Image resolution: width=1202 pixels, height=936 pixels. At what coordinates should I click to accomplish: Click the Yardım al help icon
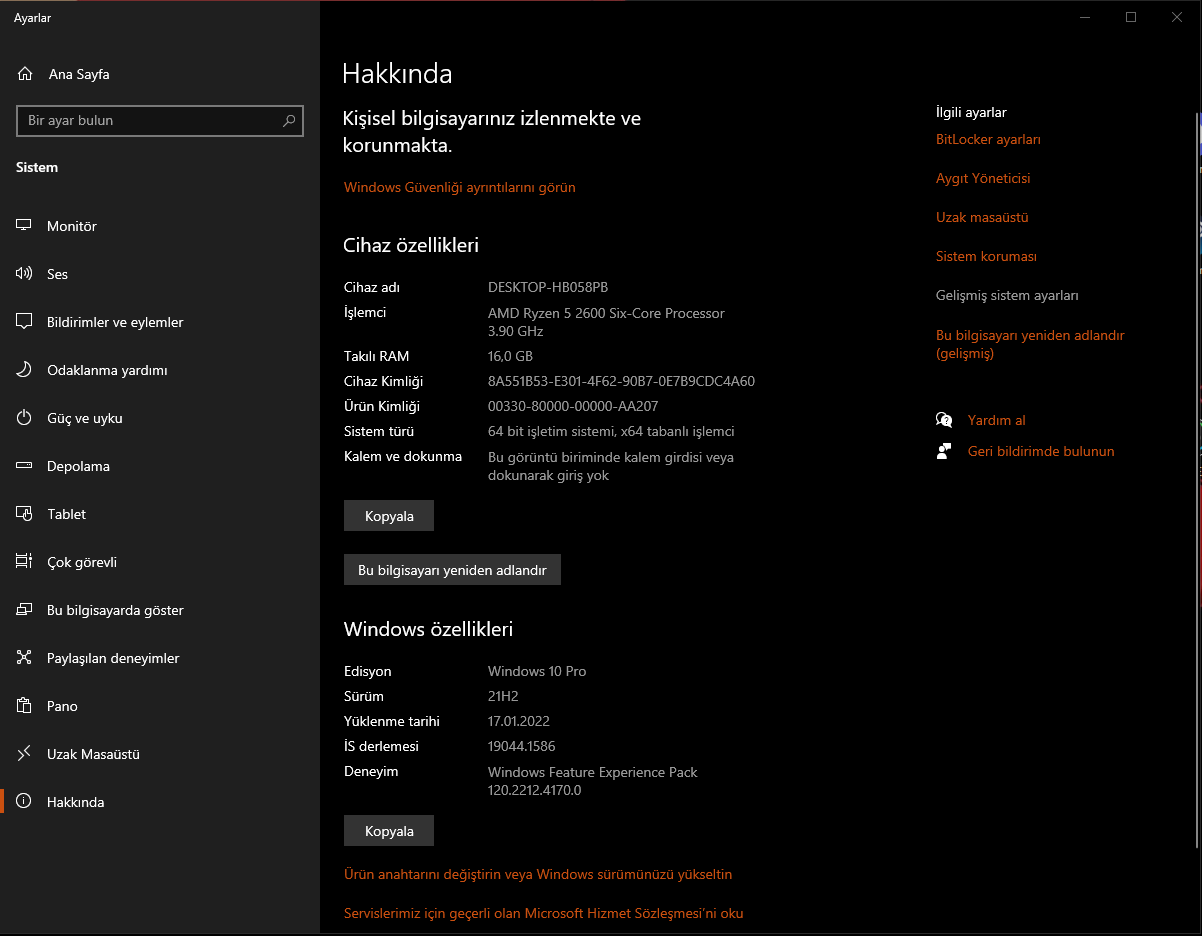944,420
